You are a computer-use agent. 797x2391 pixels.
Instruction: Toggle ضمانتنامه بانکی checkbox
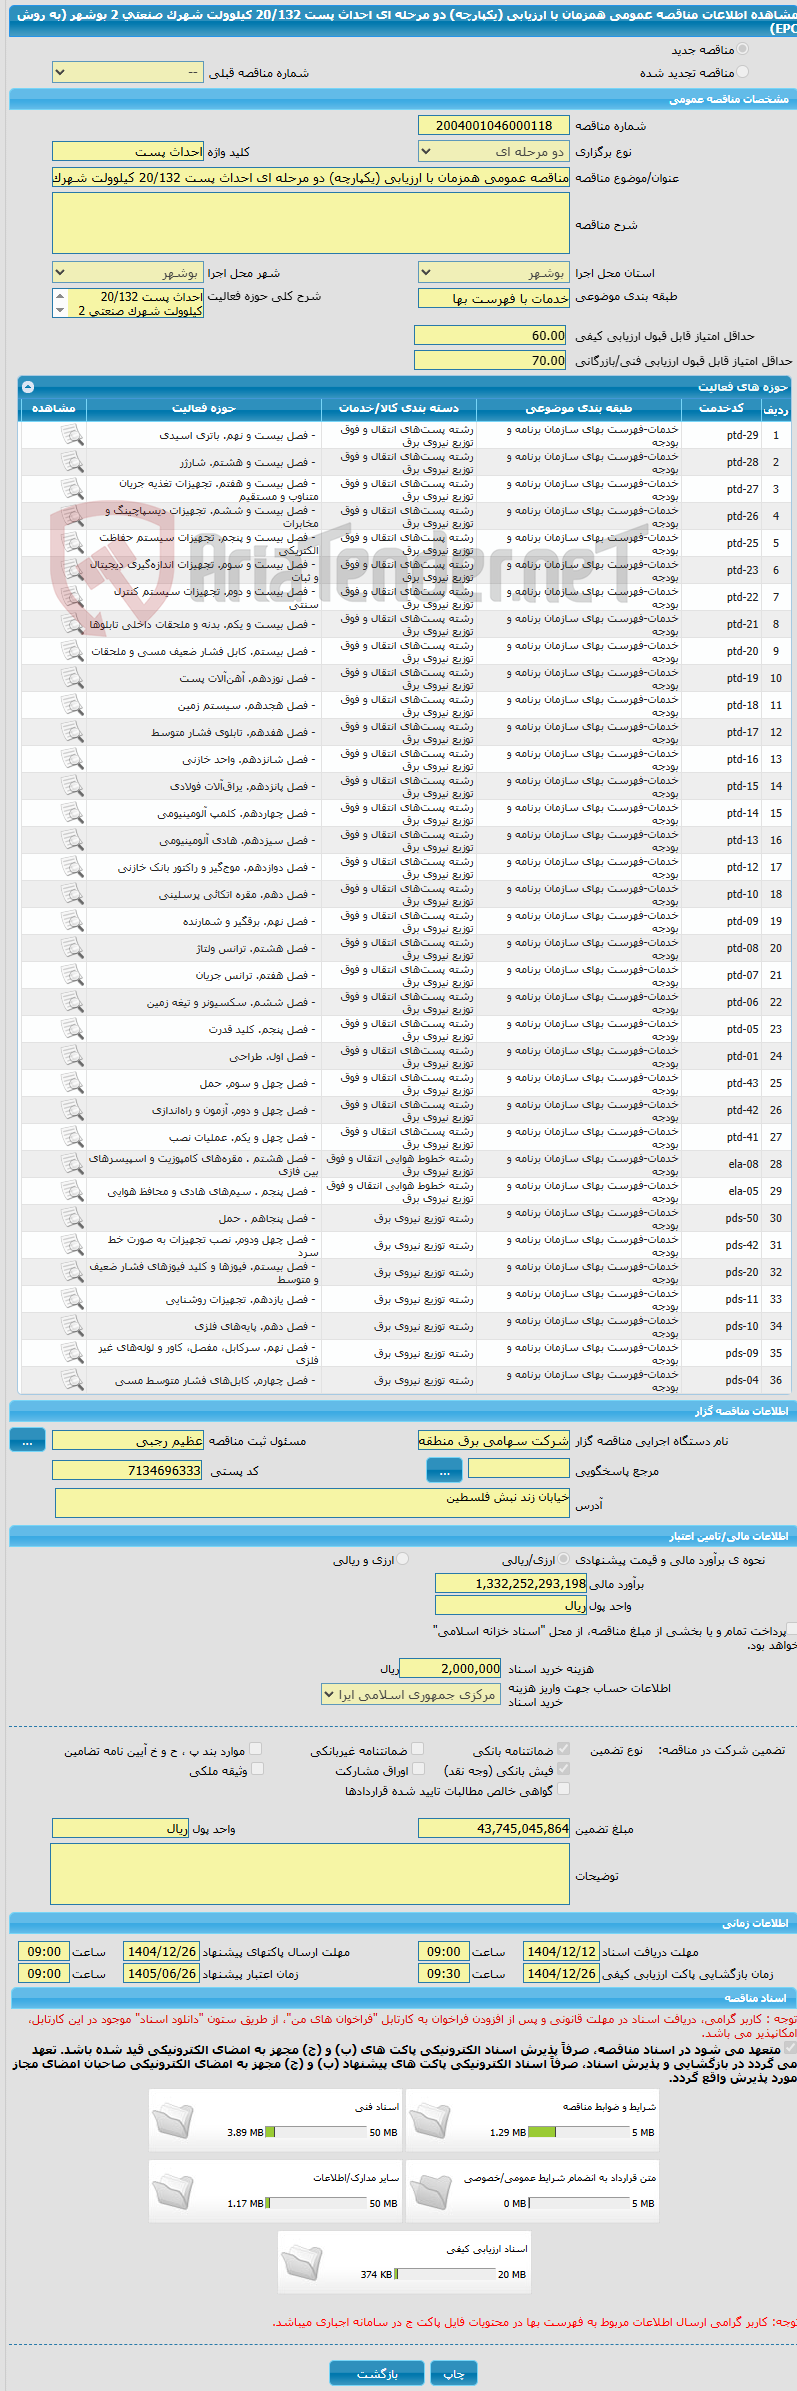pyautogui.click(x=563, y=1749)
